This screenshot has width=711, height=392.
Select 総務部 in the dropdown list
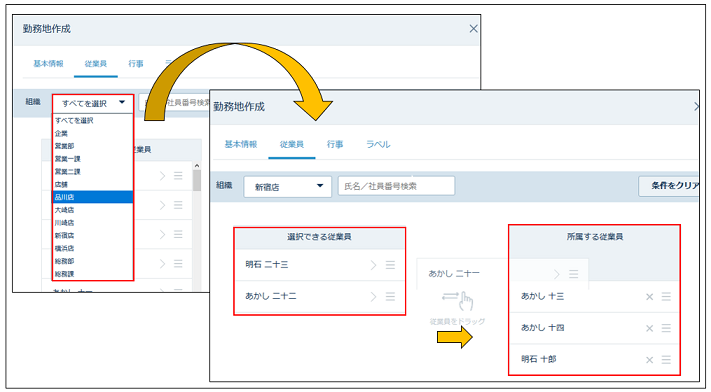[x=93, y=261]
